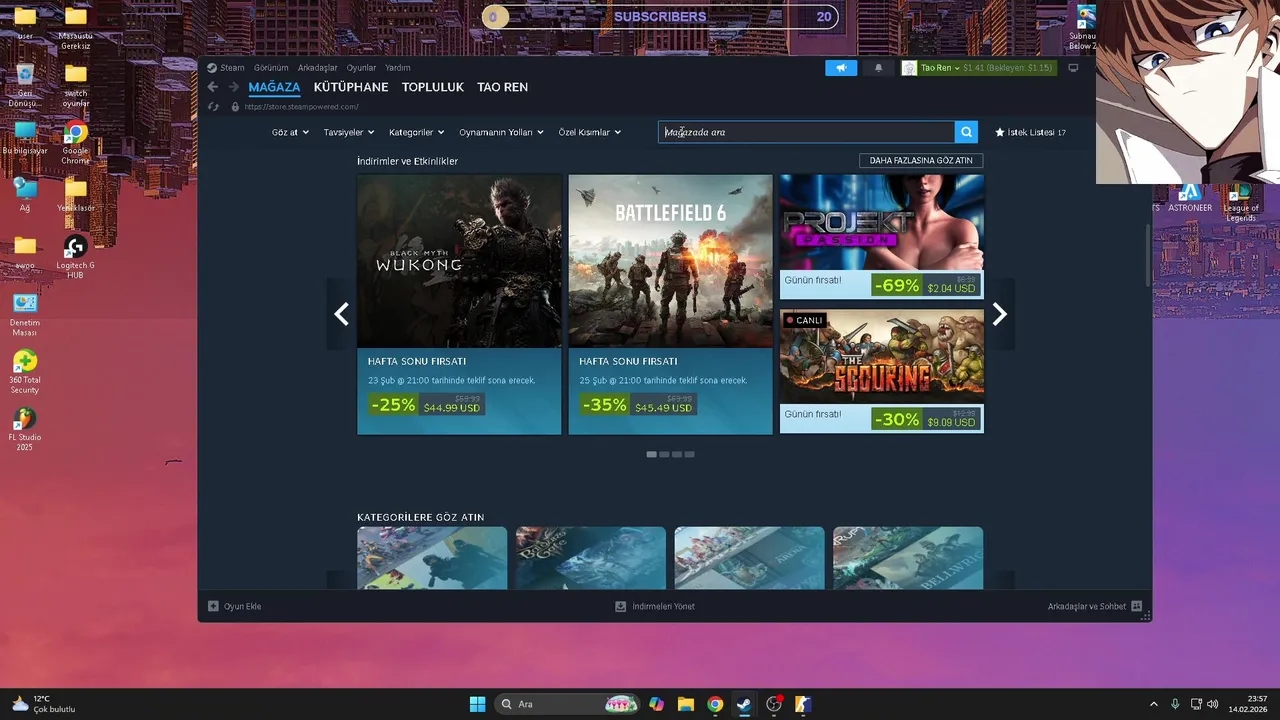Switch to the MAĞAZA tab
This screenshot has height=720, width=1280.
point(274,87)
